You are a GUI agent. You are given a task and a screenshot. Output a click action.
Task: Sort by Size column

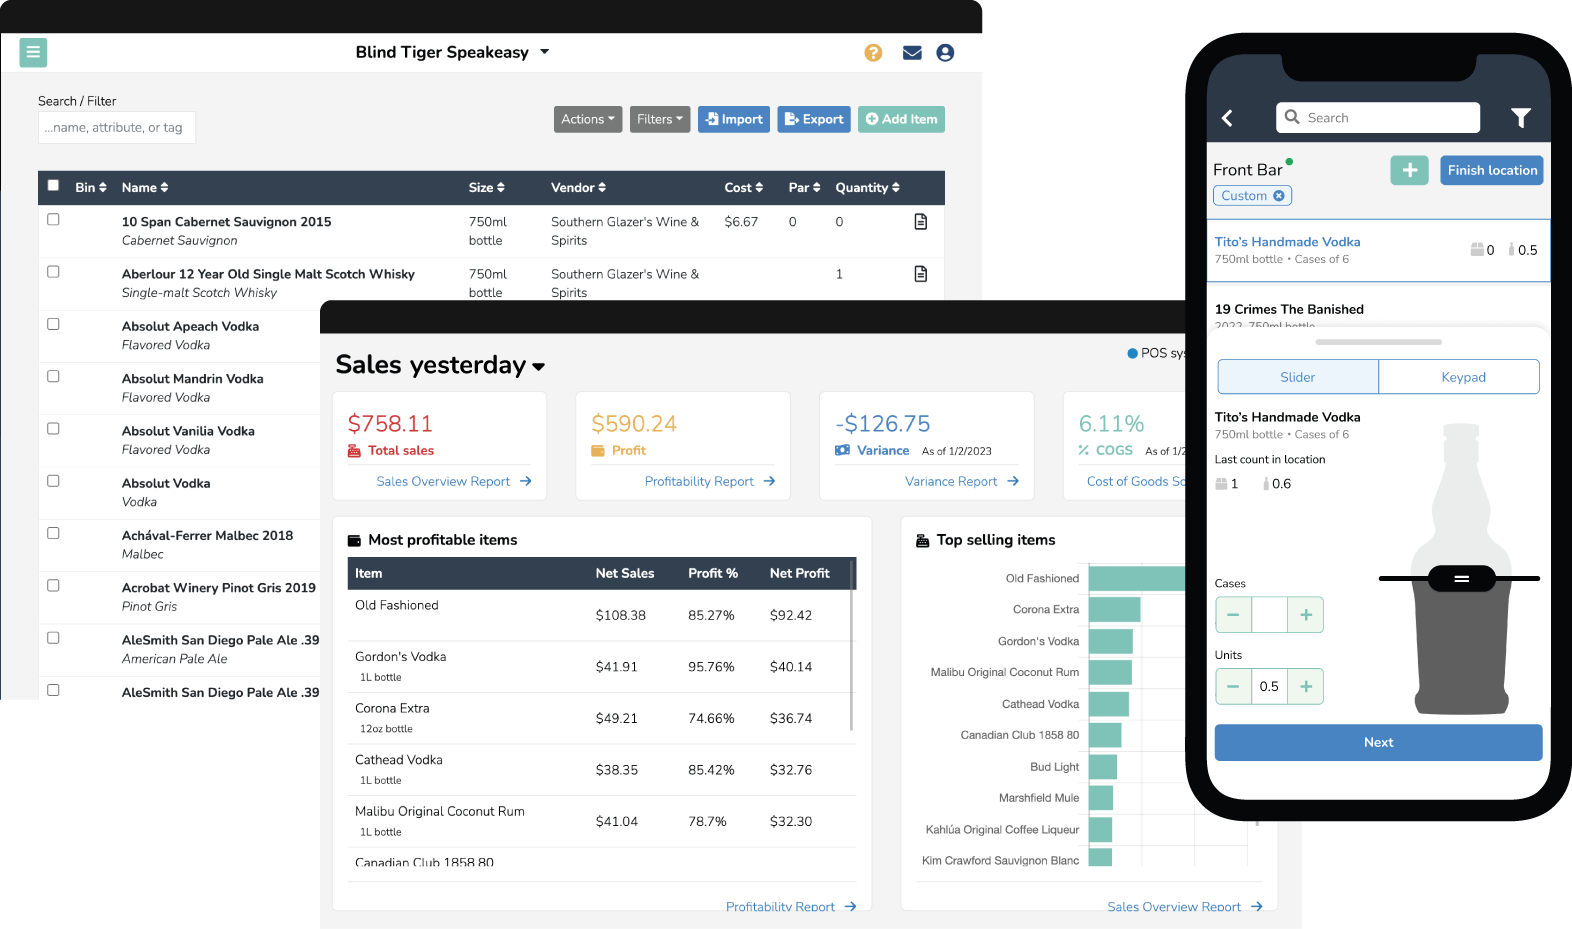(x=487, y=188)
